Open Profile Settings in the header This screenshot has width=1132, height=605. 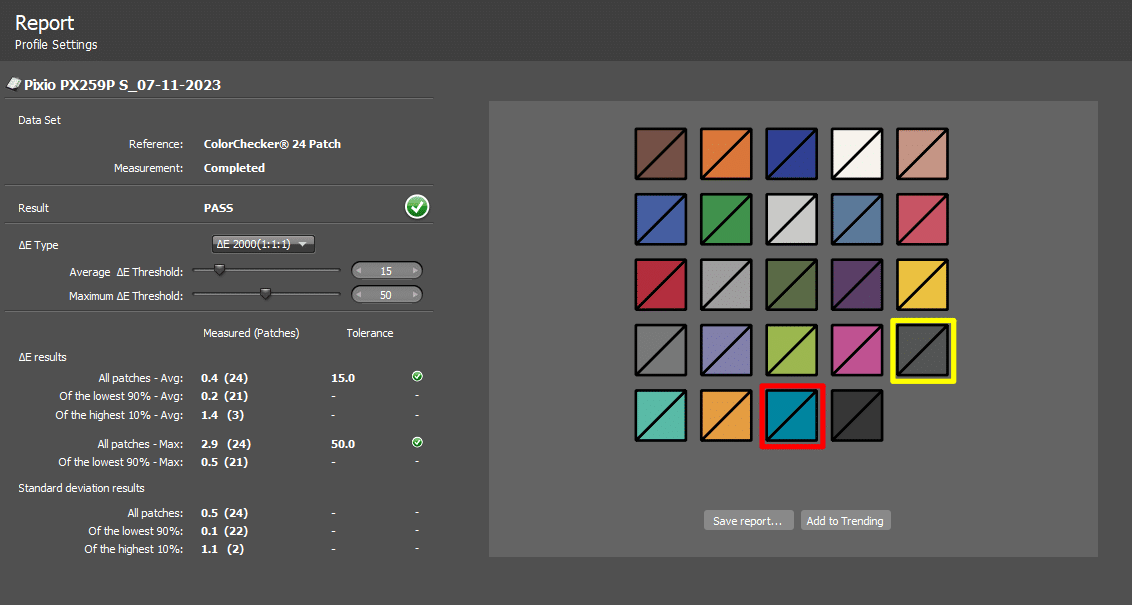[x=56, y=45]
